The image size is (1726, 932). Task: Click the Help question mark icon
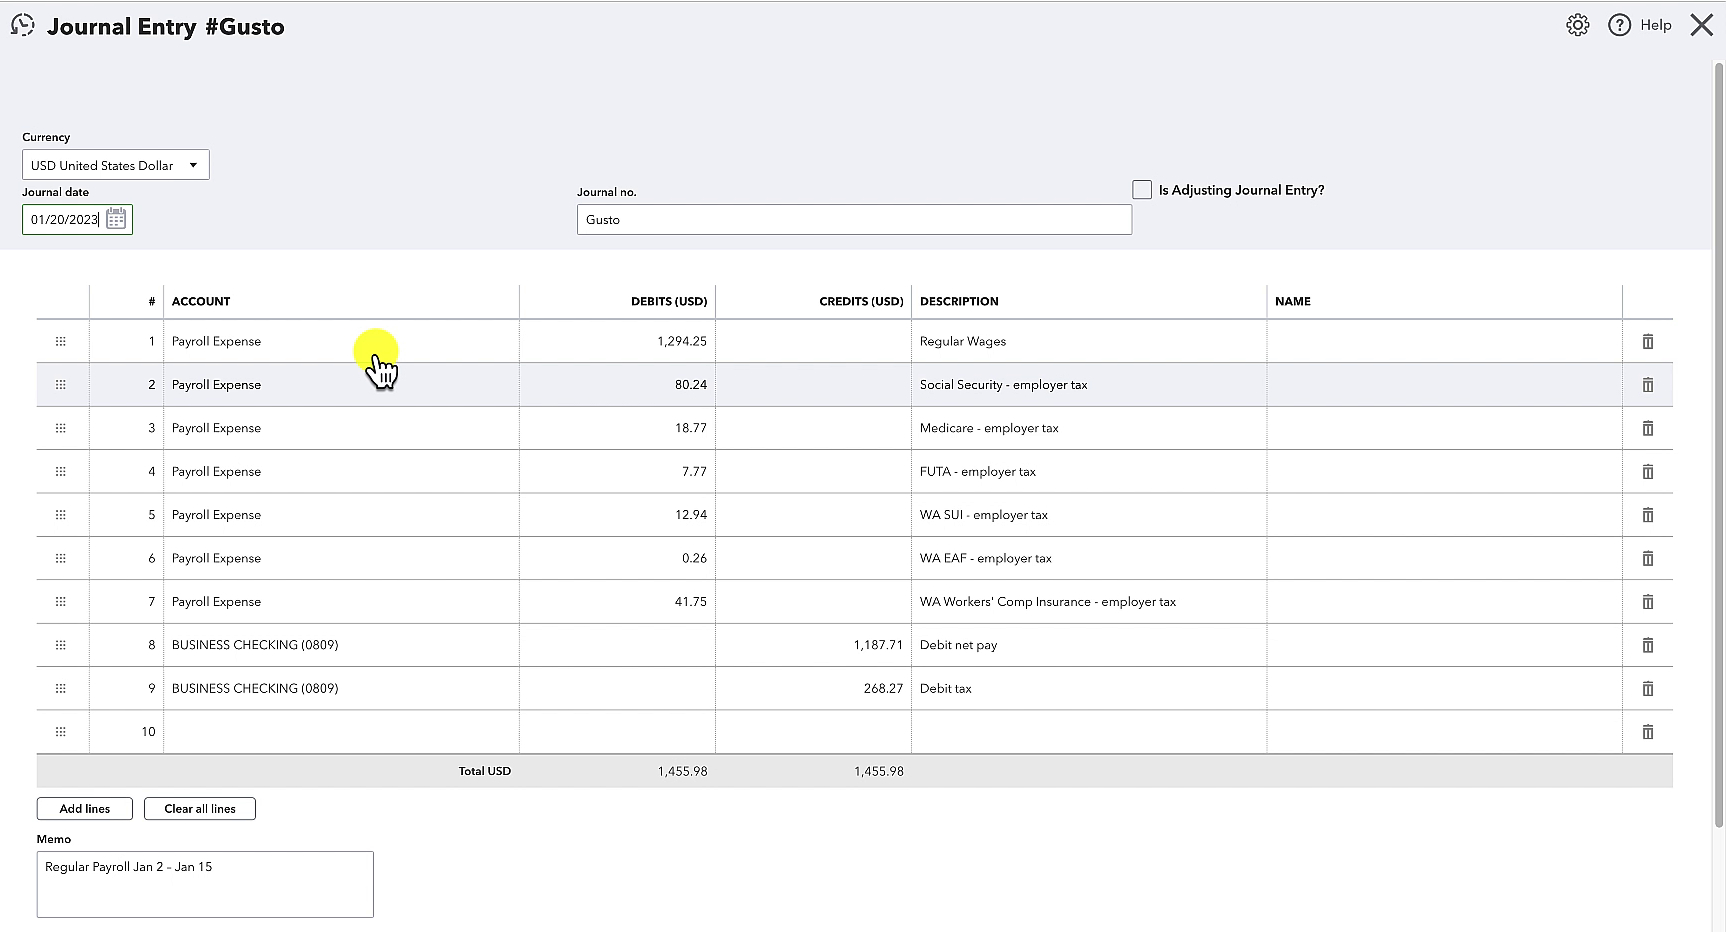point(1619,25)
